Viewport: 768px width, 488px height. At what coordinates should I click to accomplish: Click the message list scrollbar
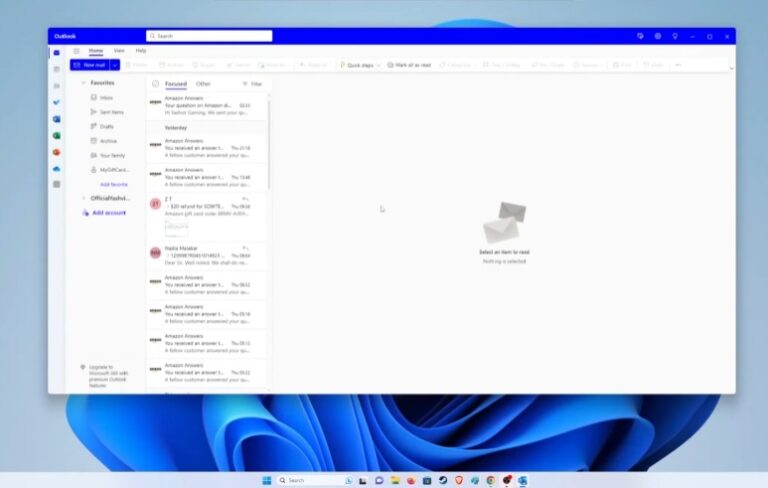269,146
